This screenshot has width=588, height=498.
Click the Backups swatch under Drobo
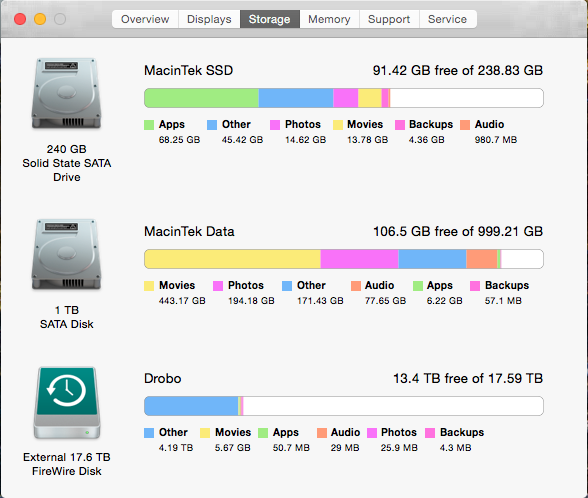[430, 433]
